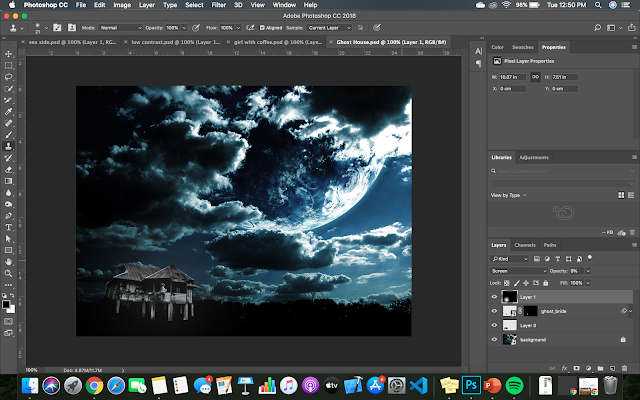Open the clone stamp Opacity slider dropdown
The height and width of the screenshot is (400, 640).
[x=184, y=28]
